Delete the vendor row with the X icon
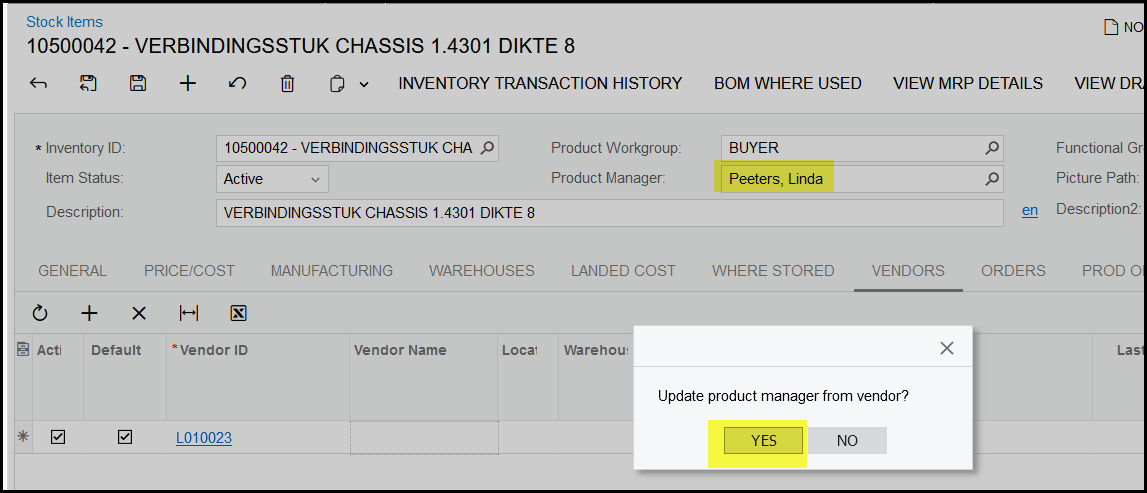Screen dimensions: 1147x493 pyautogui.click(x=139, y=313)
